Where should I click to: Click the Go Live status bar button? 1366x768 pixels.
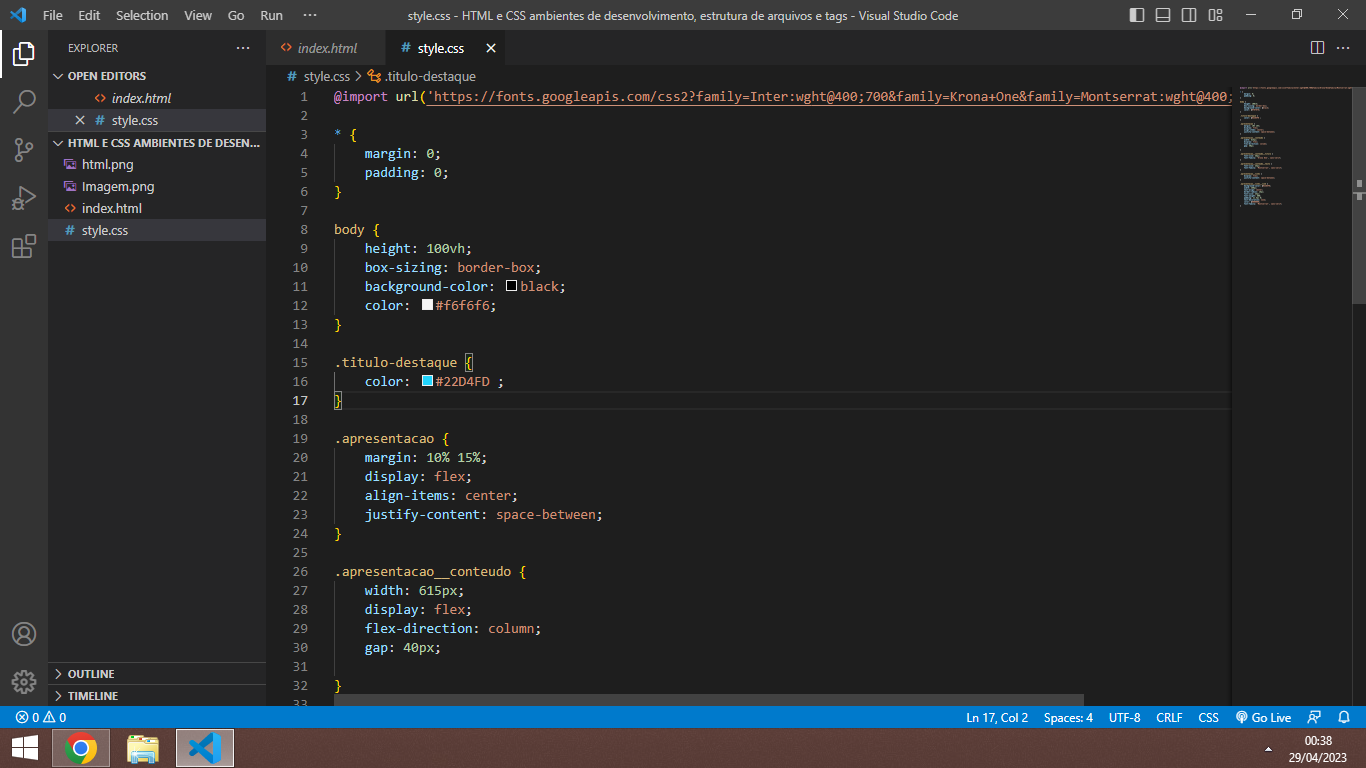tap(1263, 717)
